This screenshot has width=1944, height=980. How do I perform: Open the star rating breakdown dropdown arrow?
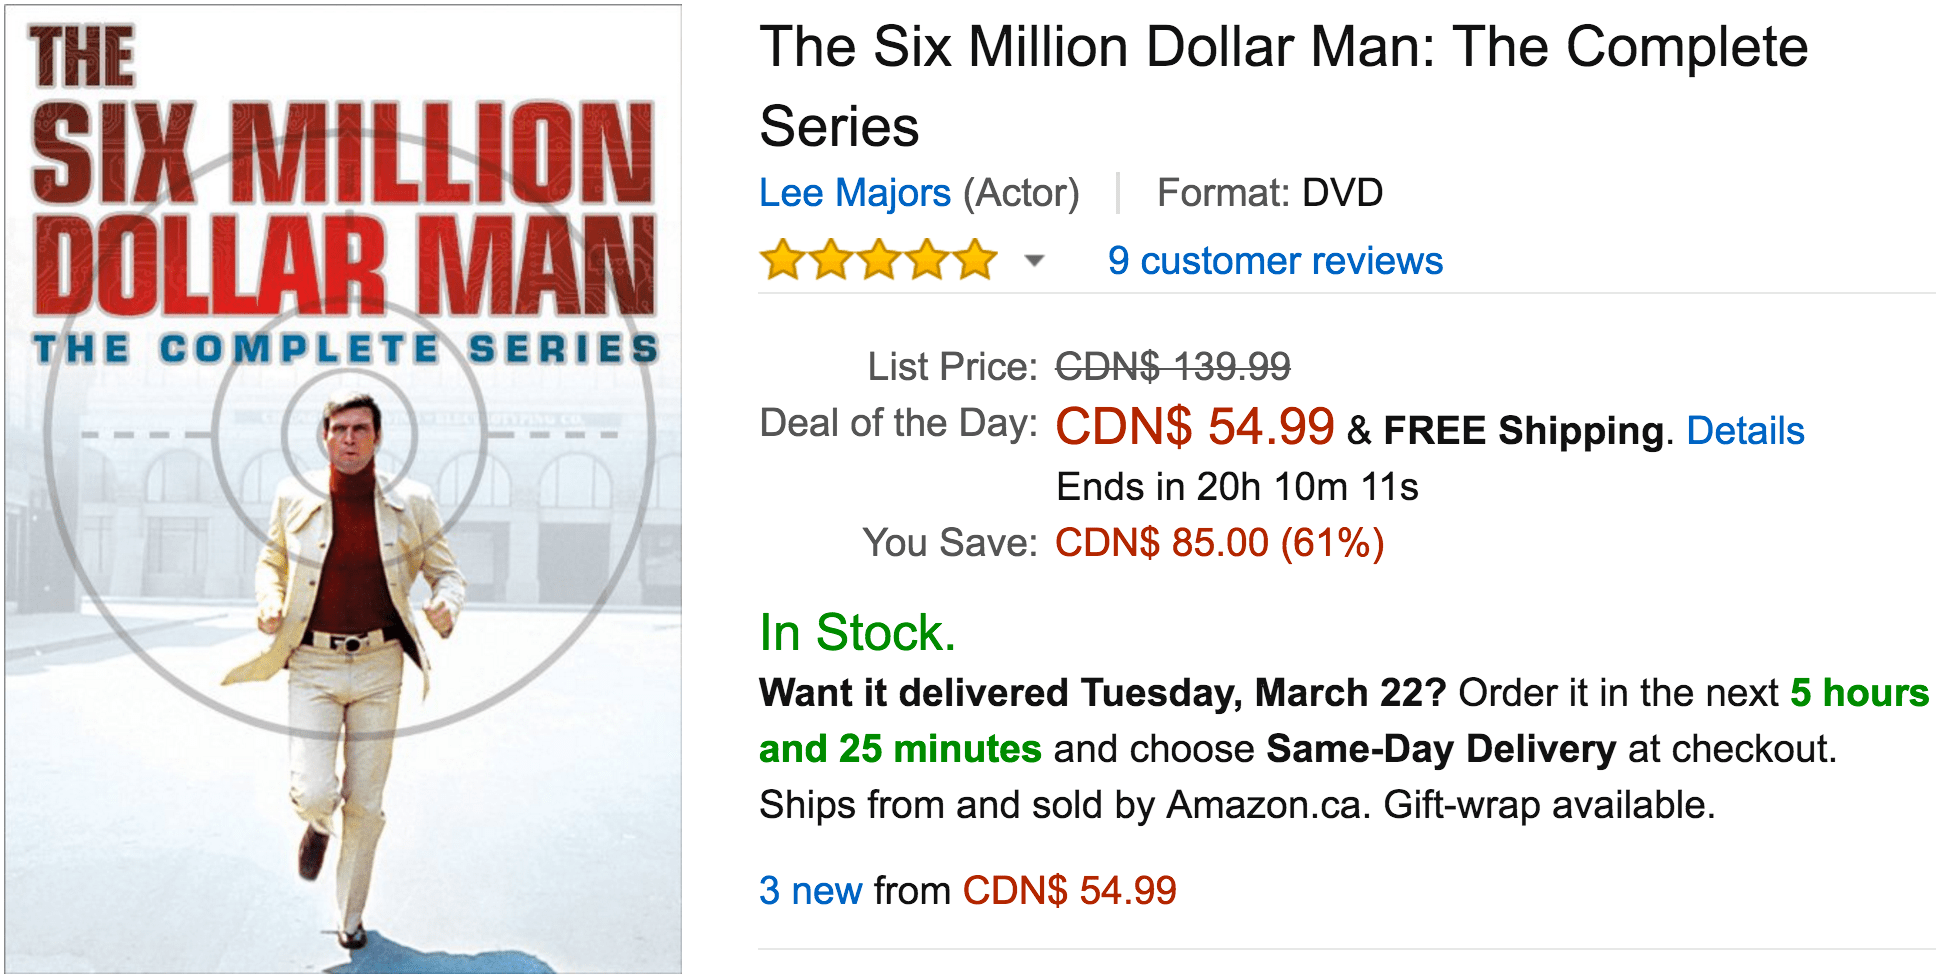(x=1032, y=262)
